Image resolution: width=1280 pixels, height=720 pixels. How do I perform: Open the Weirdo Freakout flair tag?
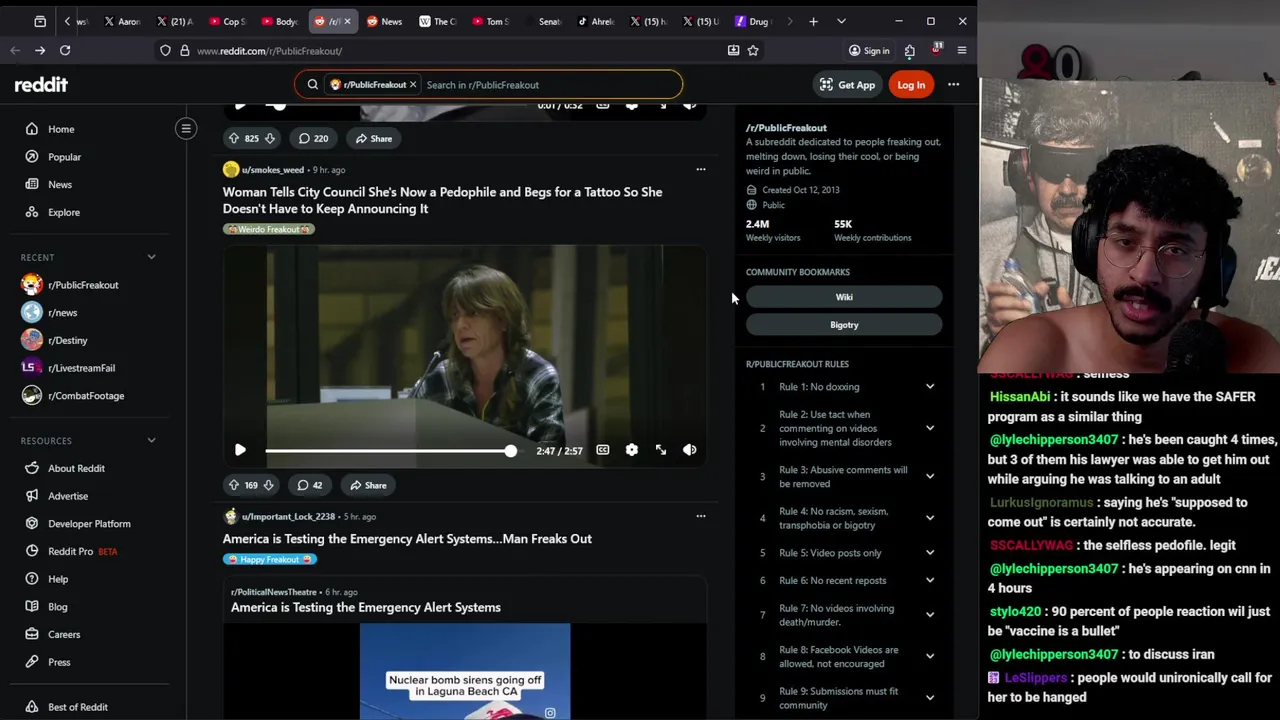[x=269, y=229]
